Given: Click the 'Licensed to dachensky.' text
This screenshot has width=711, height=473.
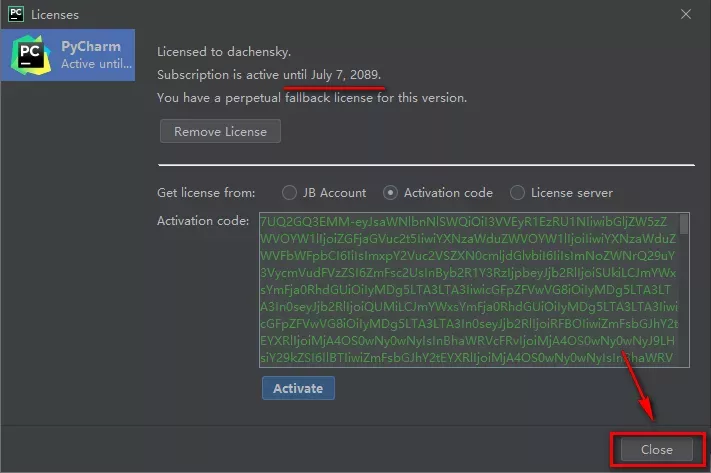Looking at the screenshot, I should (x=223, y=52).
